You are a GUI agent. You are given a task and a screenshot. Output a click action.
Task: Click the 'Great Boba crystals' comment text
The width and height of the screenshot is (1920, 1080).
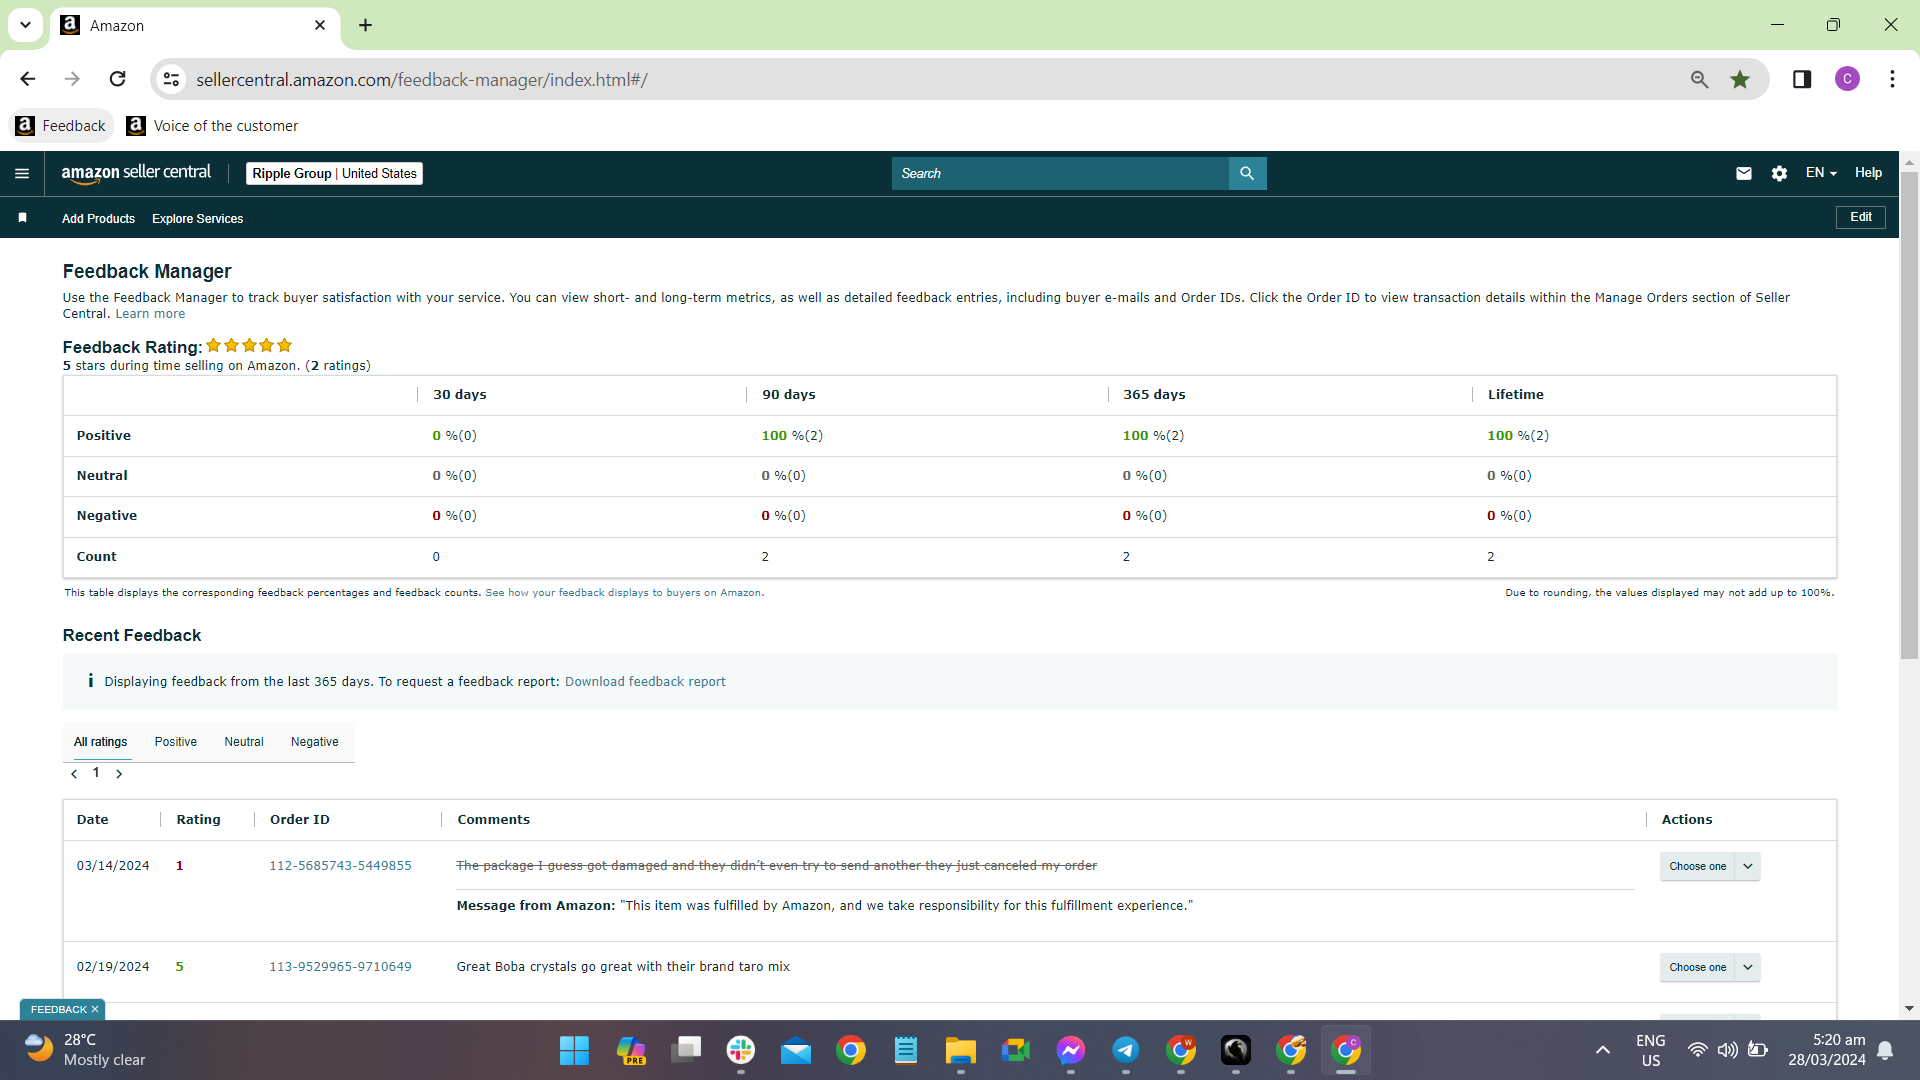pos(623,967)
